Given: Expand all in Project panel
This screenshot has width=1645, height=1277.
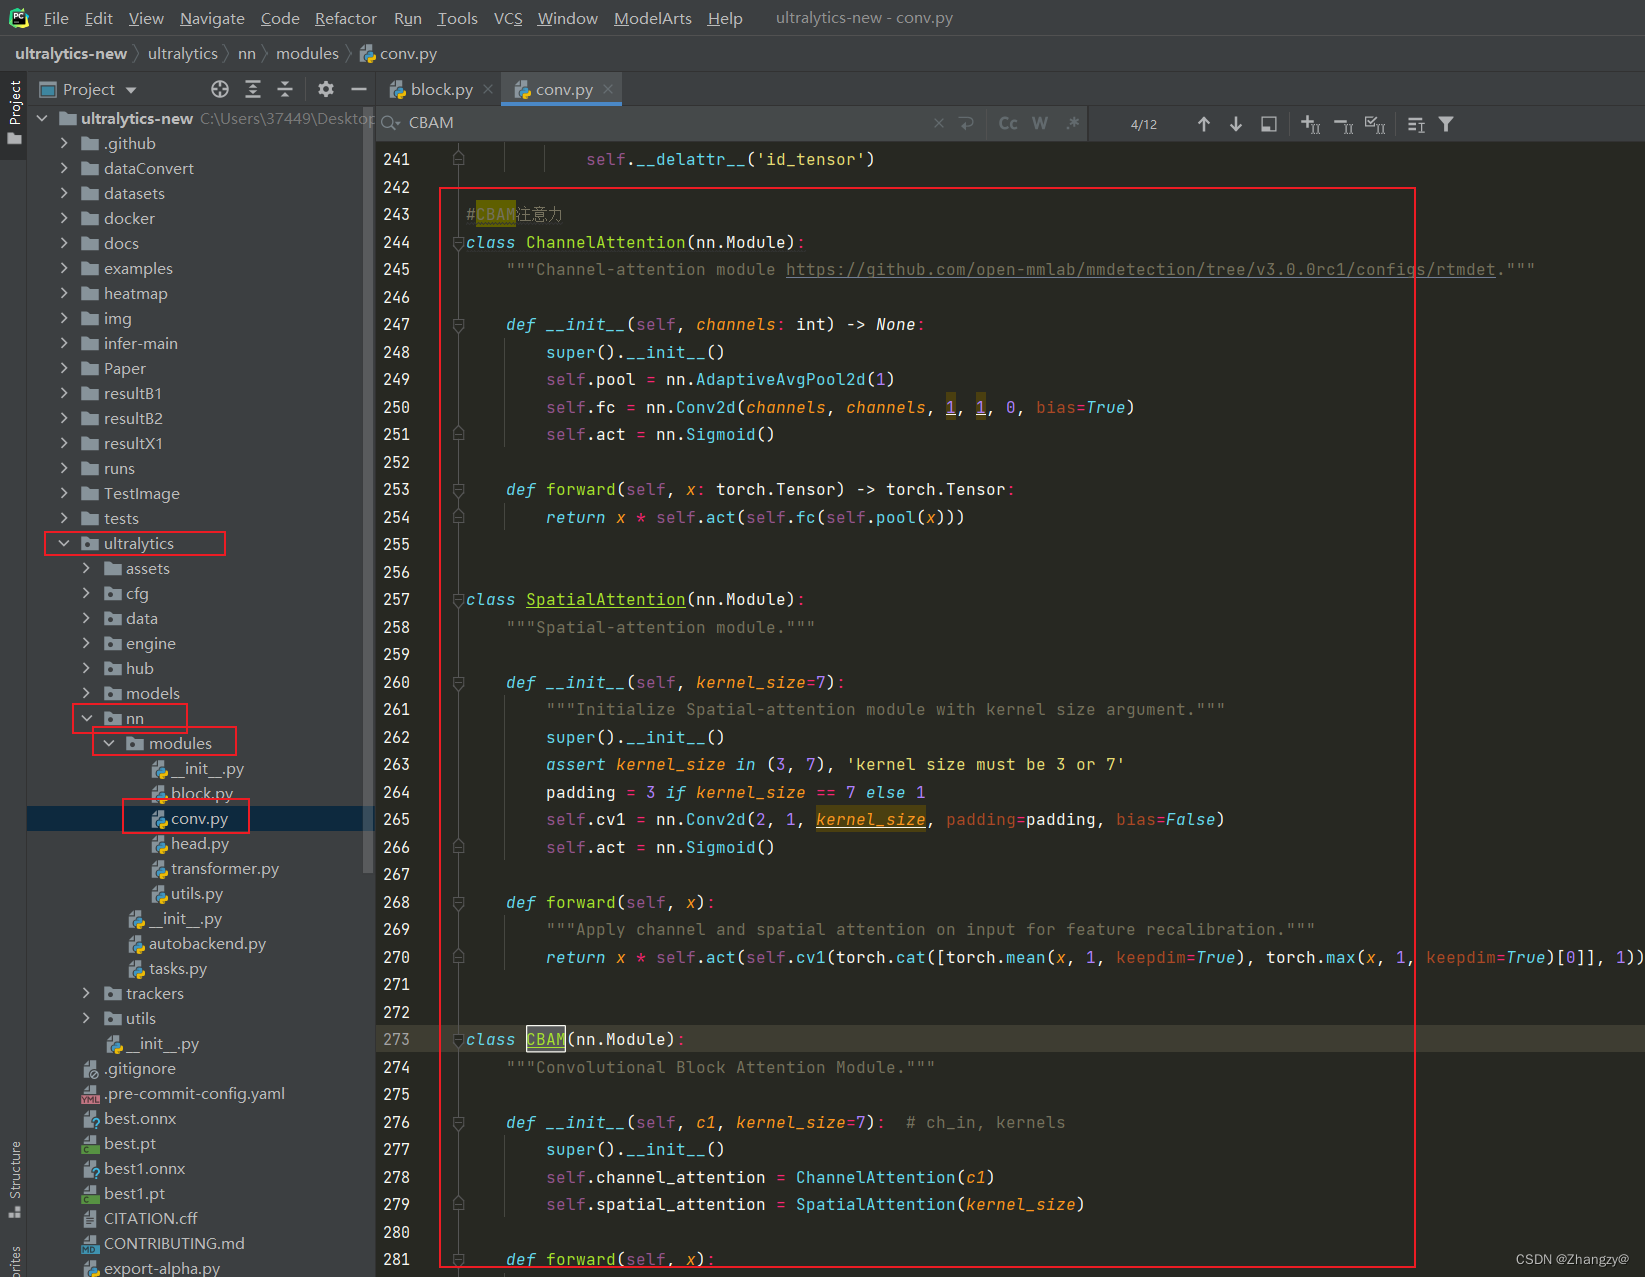Looking at the screenshot, I should pyautogui.click(x=253, y=89).
